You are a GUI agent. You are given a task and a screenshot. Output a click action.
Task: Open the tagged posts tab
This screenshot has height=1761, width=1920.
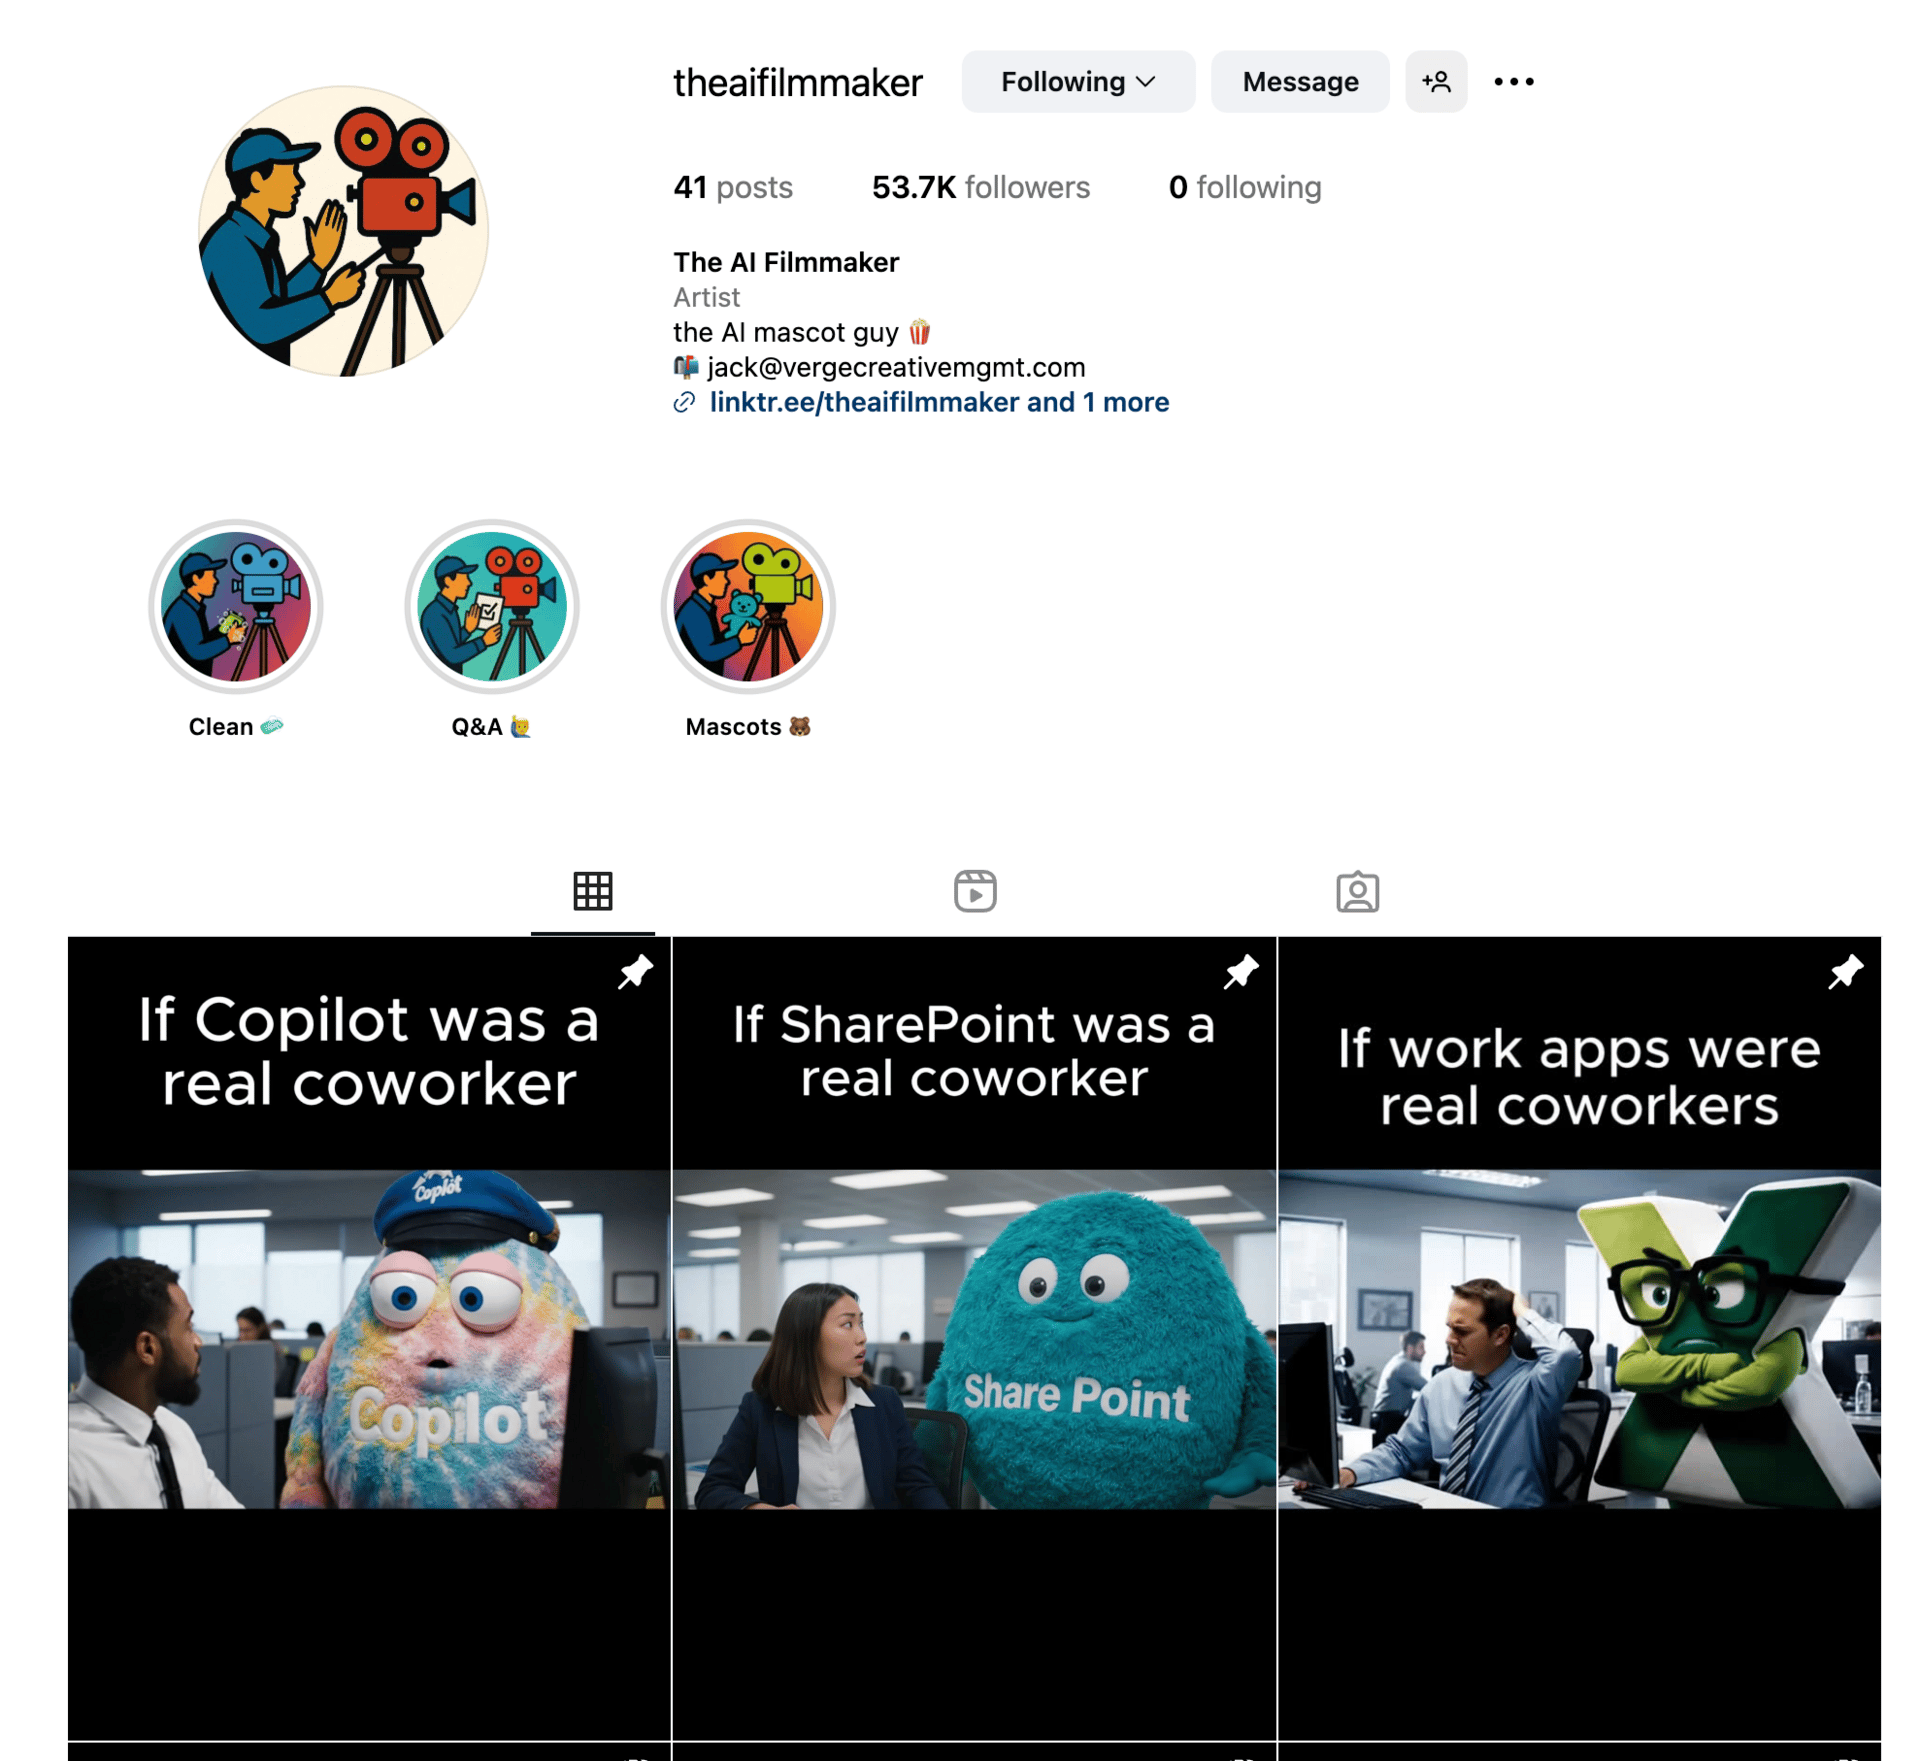pyautogui.click(x=1356, y=891)
